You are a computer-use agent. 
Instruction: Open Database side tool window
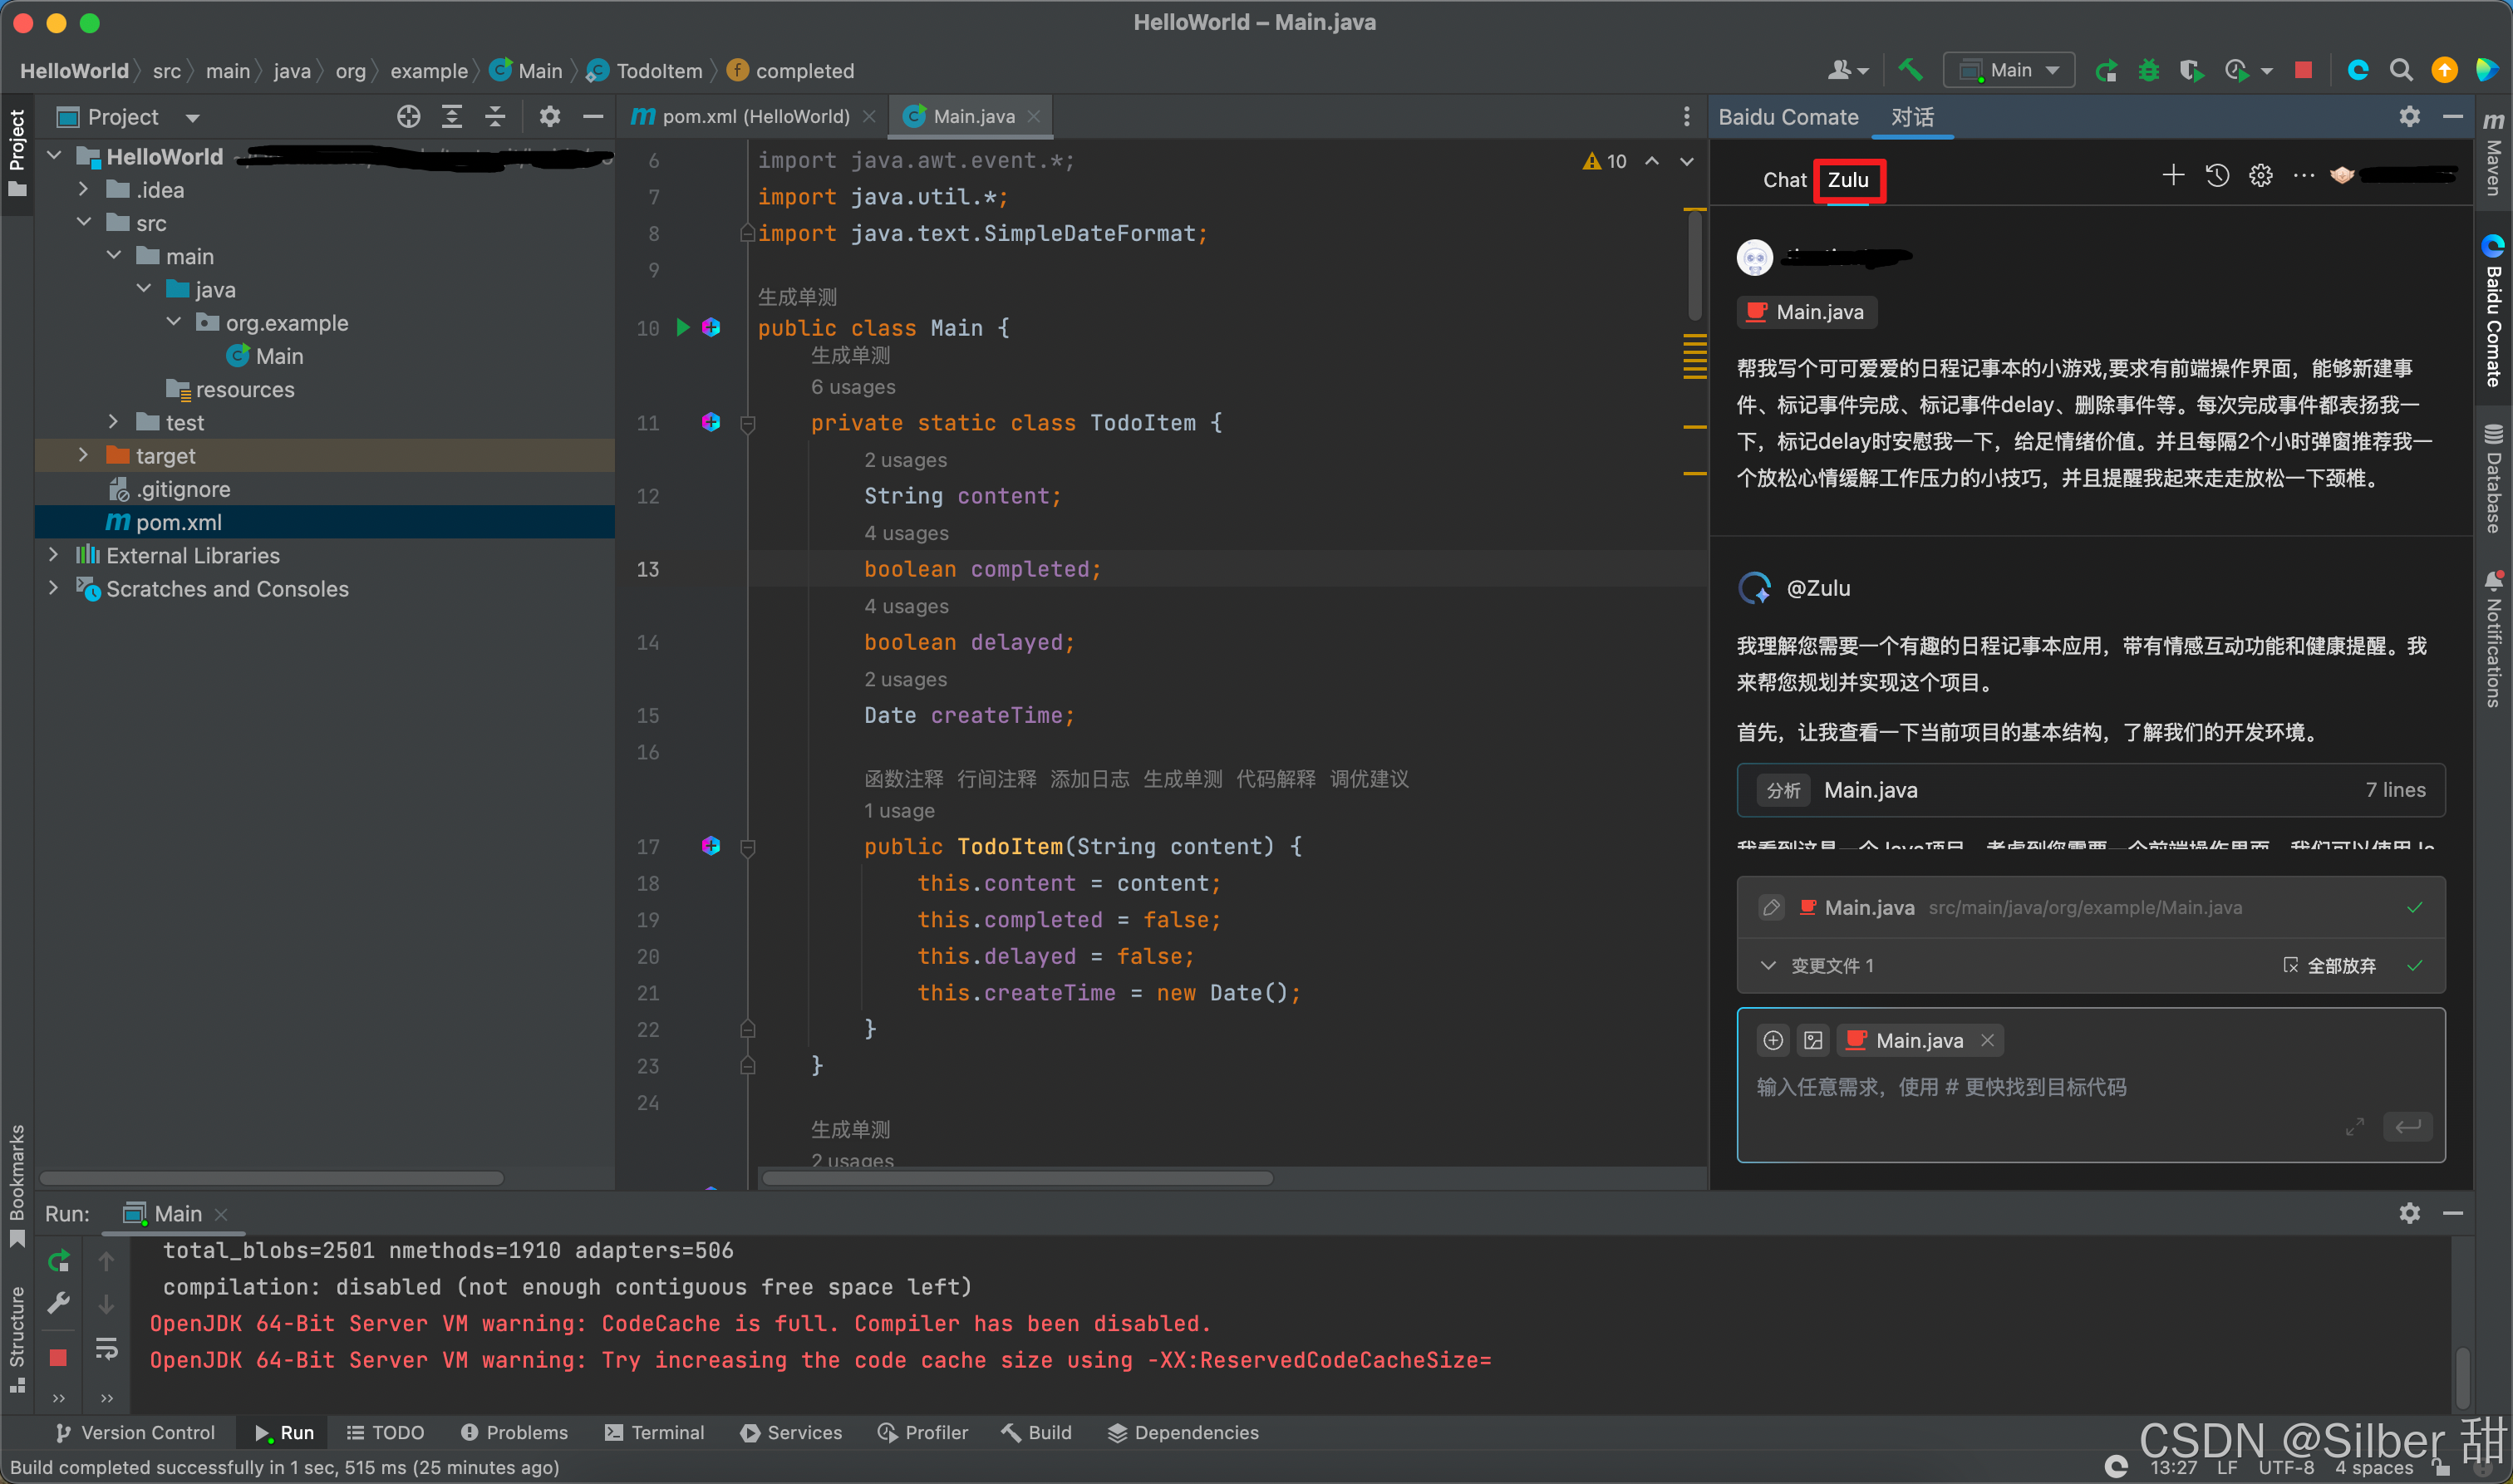(2493, 478)
